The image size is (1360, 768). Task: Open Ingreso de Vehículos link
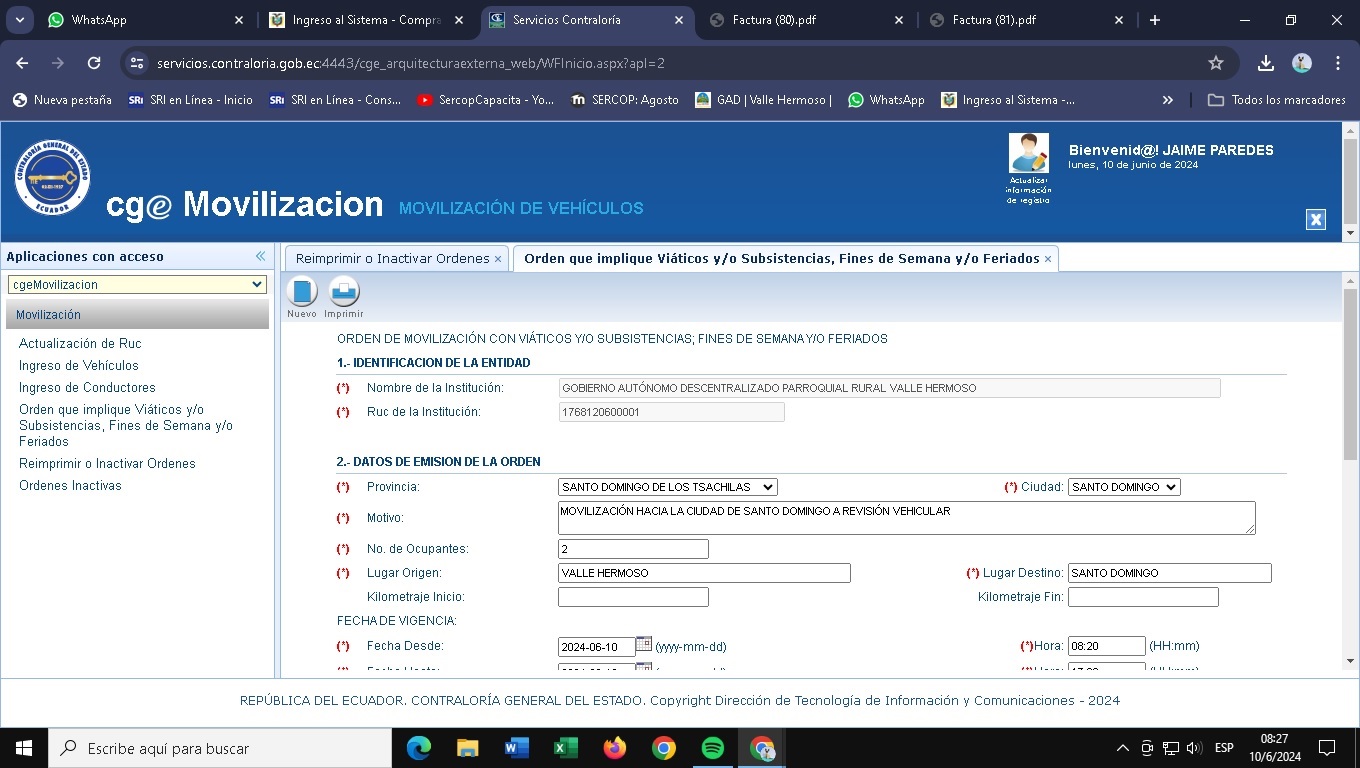point(79,365)
